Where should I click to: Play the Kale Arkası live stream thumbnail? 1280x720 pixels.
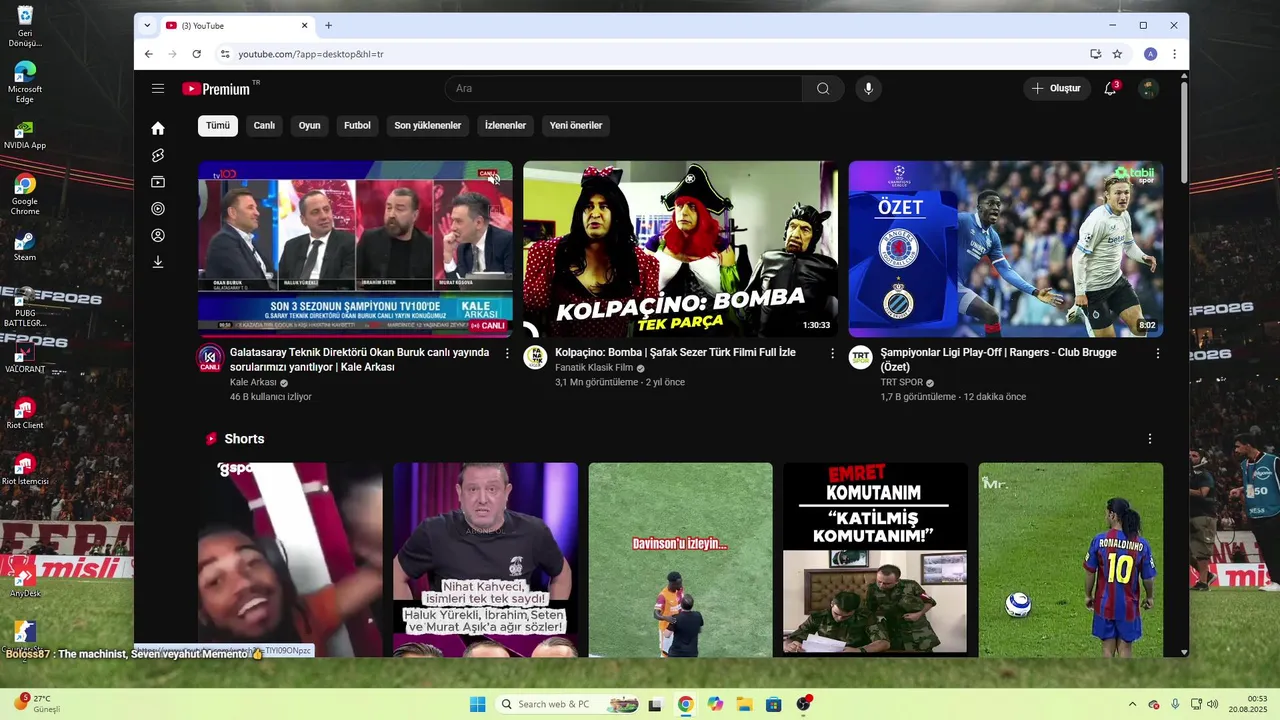coord(355,249)
